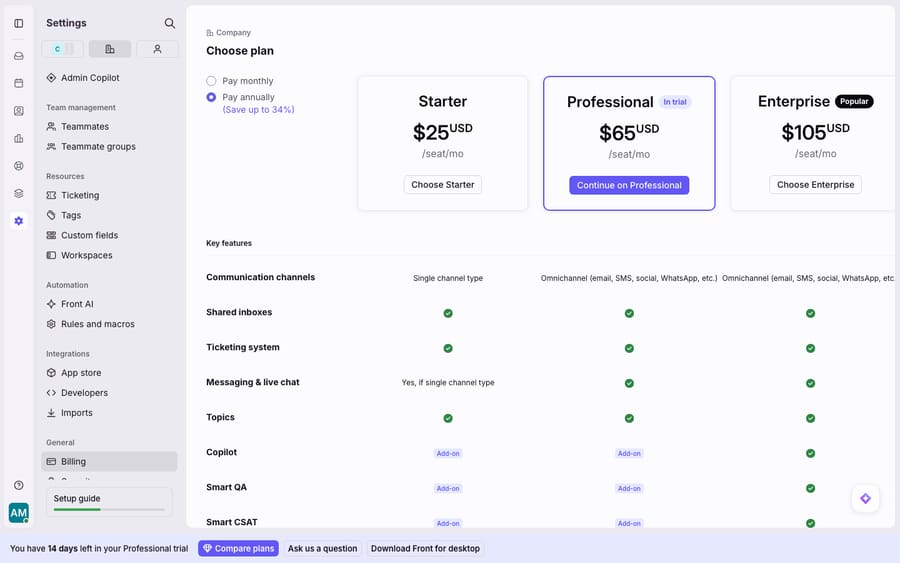This screenshot has height=563, width=900.
Task: Open Tags settings
Action: (109, 215)
